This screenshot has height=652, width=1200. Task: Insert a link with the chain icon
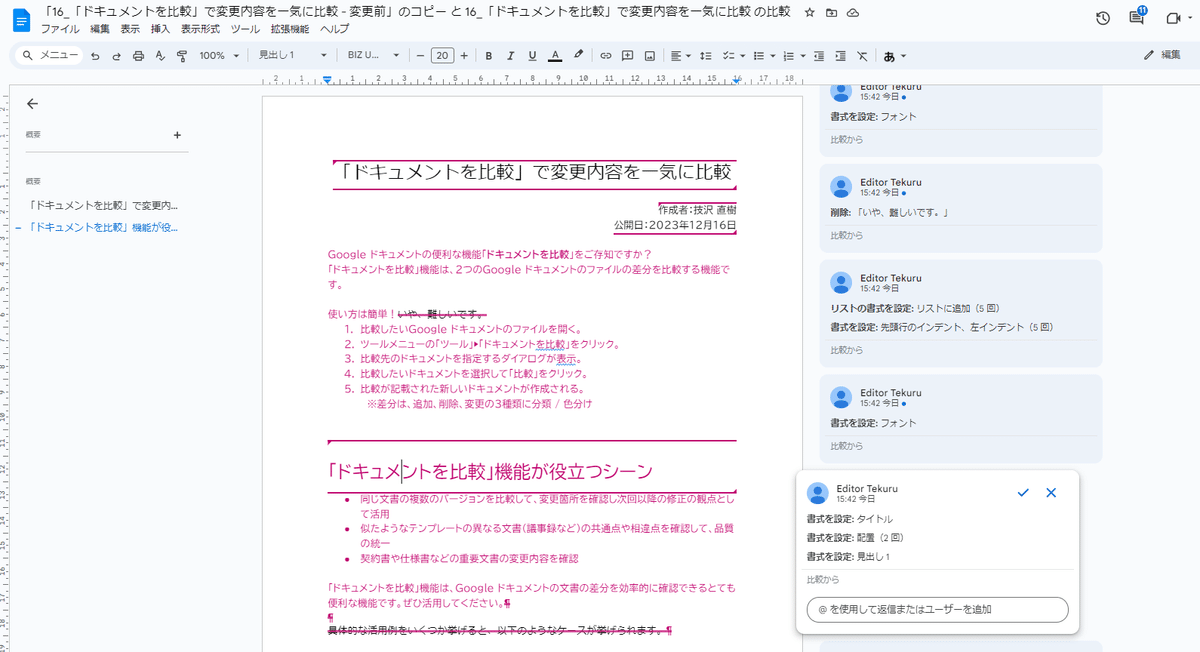pos(606,56)
